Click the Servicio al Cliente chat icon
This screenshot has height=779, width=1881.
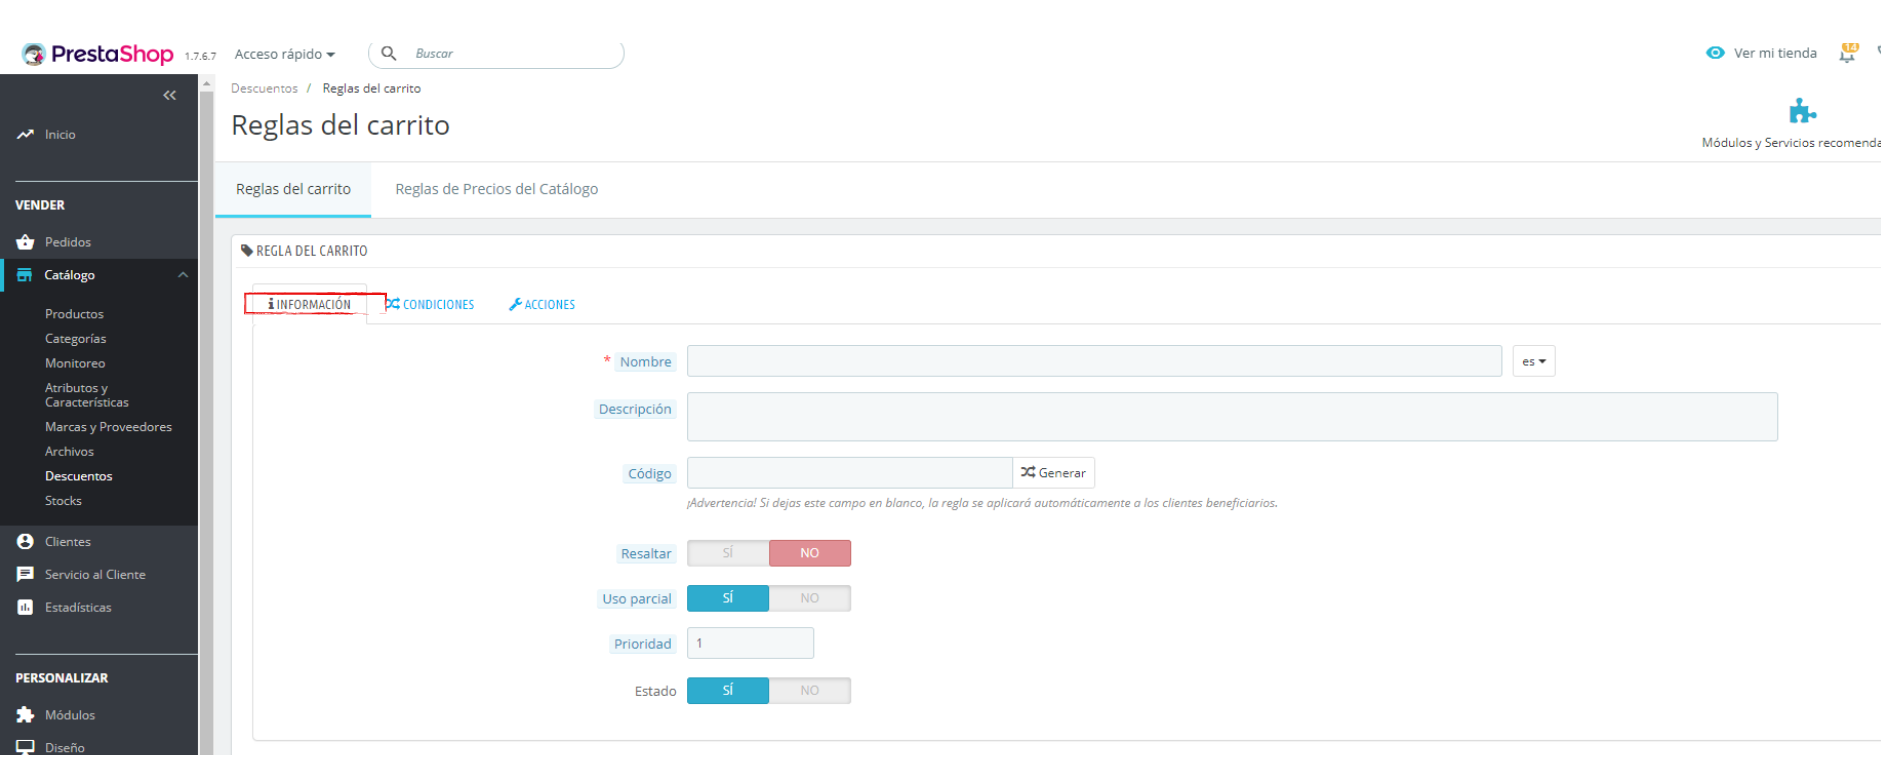point(25,574)
